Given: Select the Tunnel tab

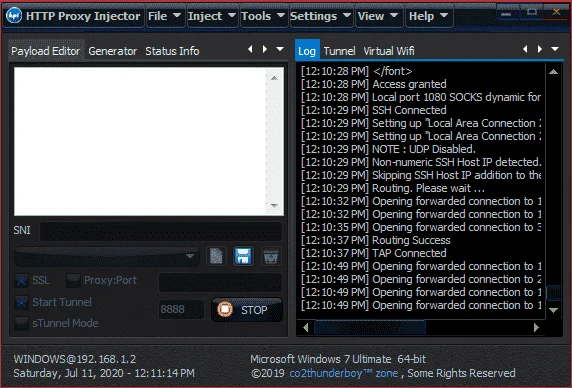Looking at the screenshot, I should [x=339, y=51].
